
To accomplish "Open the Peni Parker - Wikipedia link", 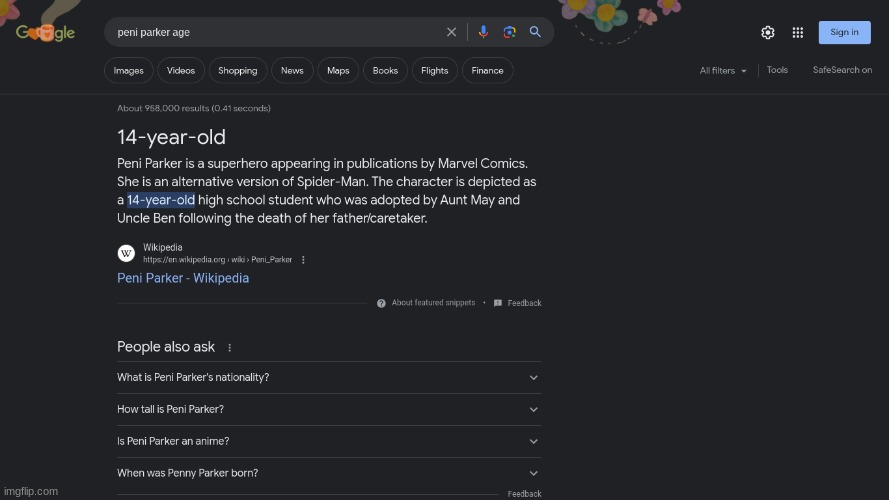I will (183, 278).
